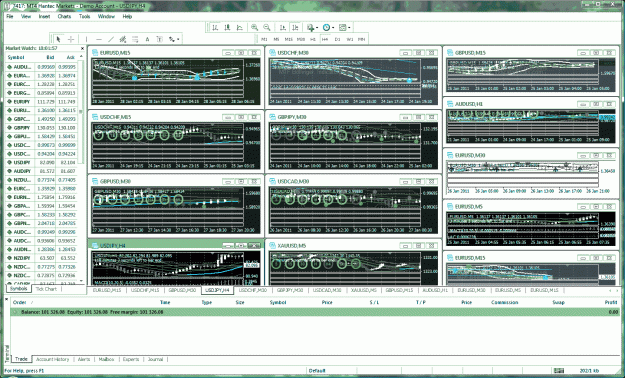The image size is (625, 378).
Task: Click the Market Watch scroll up arrow
Action: [x=82, y=57]
